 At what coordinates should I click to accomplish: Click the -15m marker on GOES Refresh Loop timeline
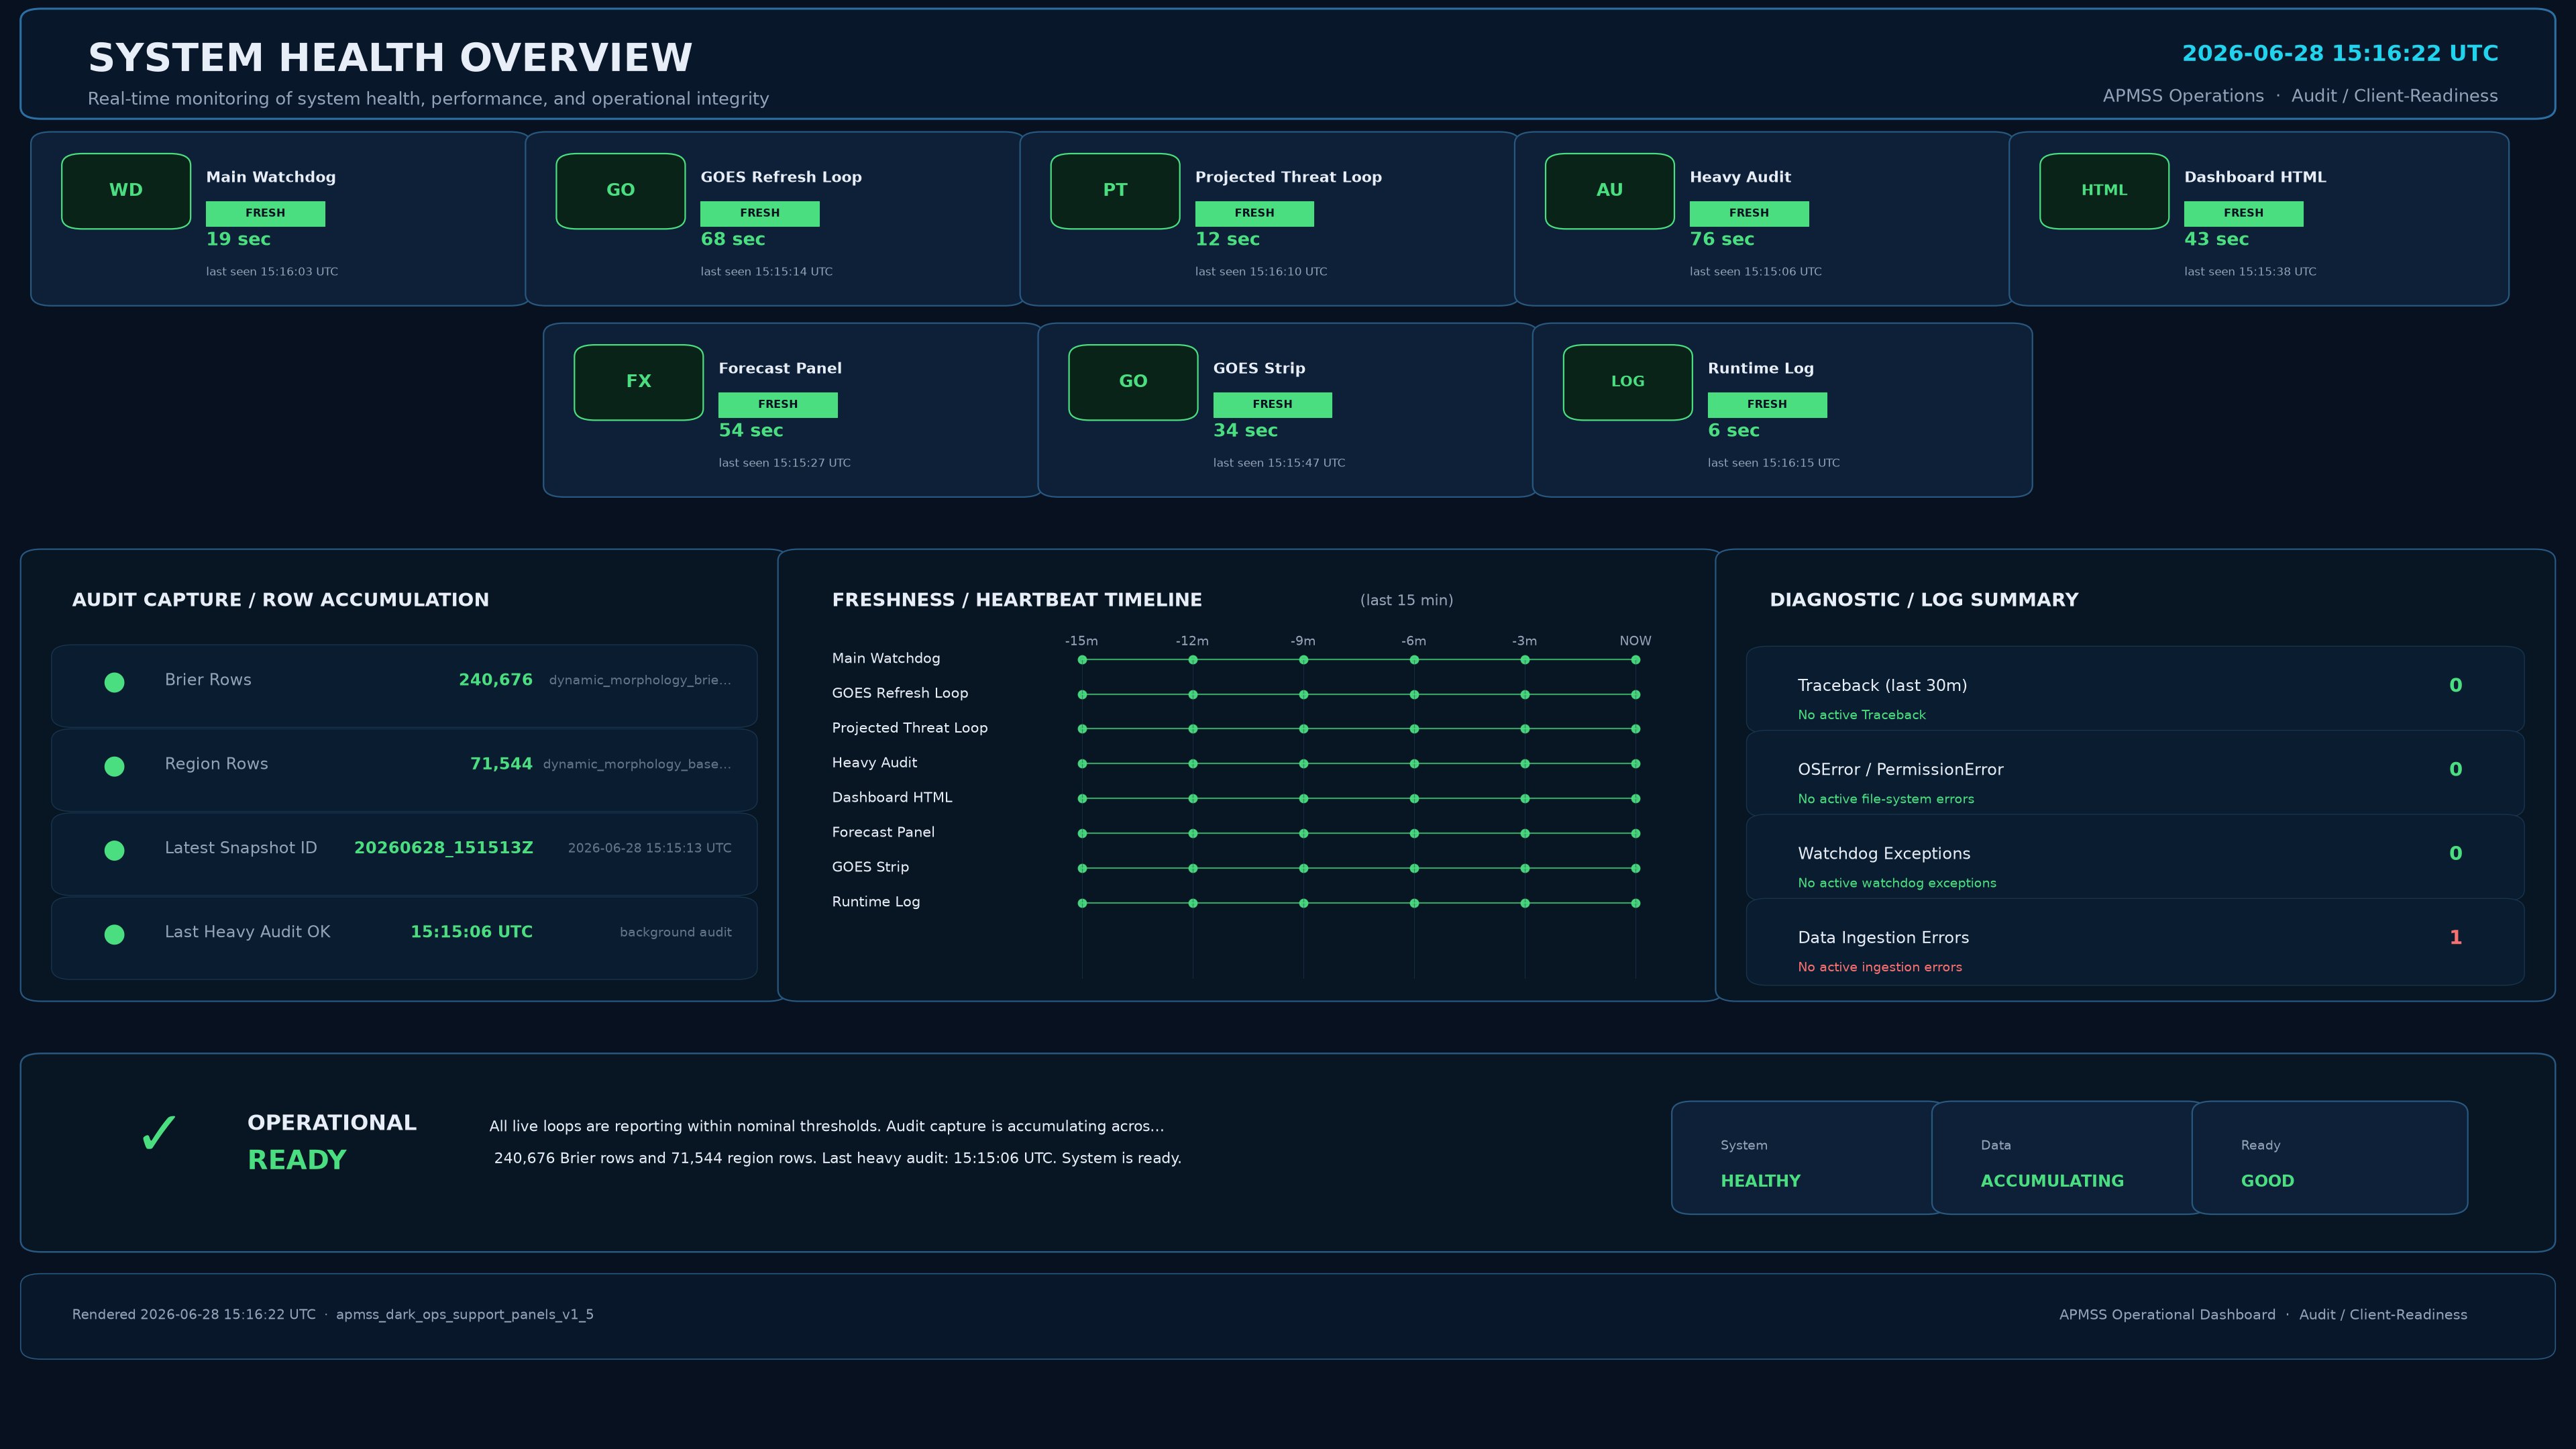tap(1082, 694)
